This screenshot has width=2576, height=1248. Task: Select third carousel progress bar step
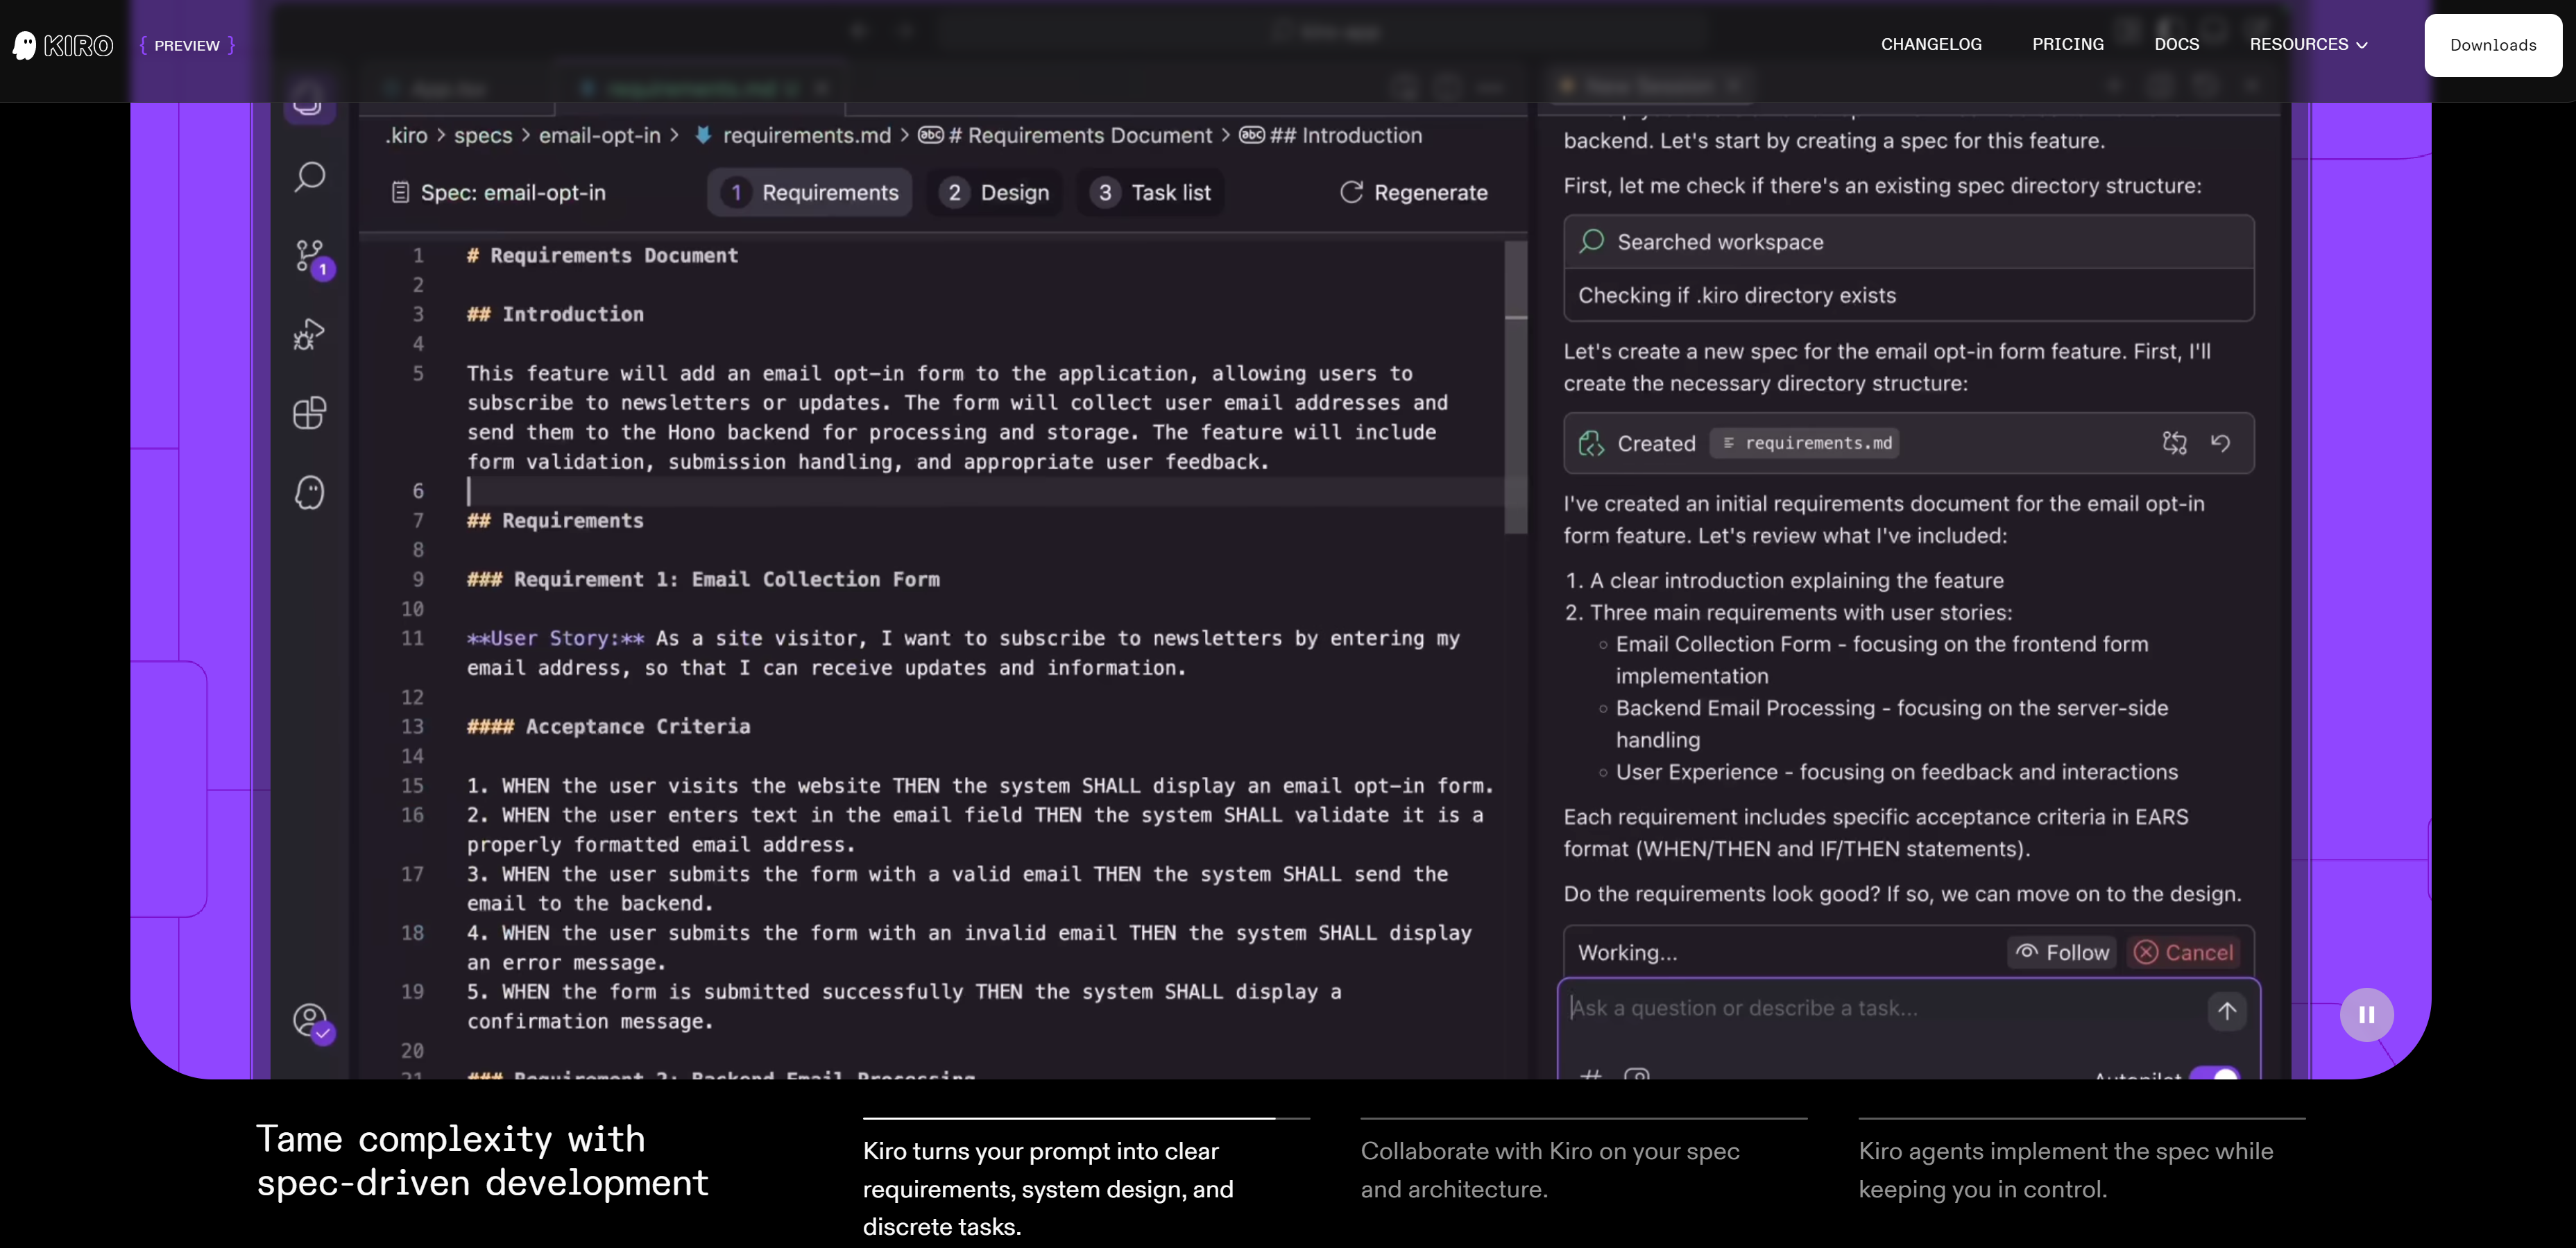point(2081,1118)
